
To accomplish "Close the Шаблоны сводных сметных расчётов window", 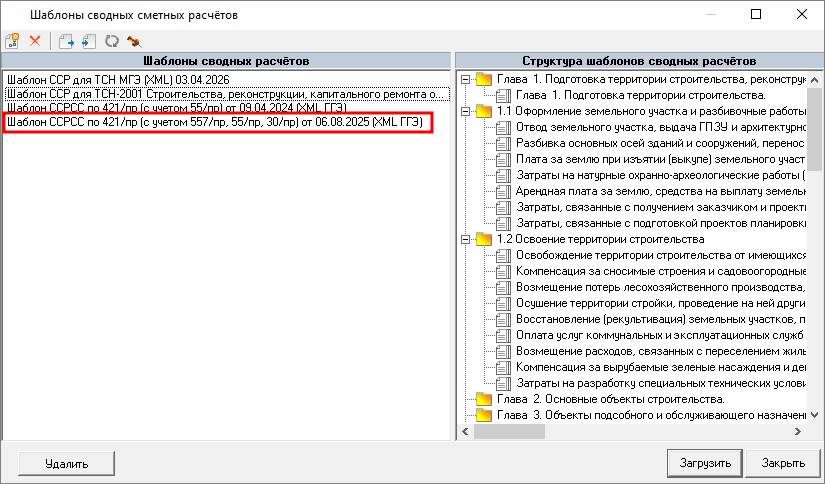I will [x=802, y=14].
